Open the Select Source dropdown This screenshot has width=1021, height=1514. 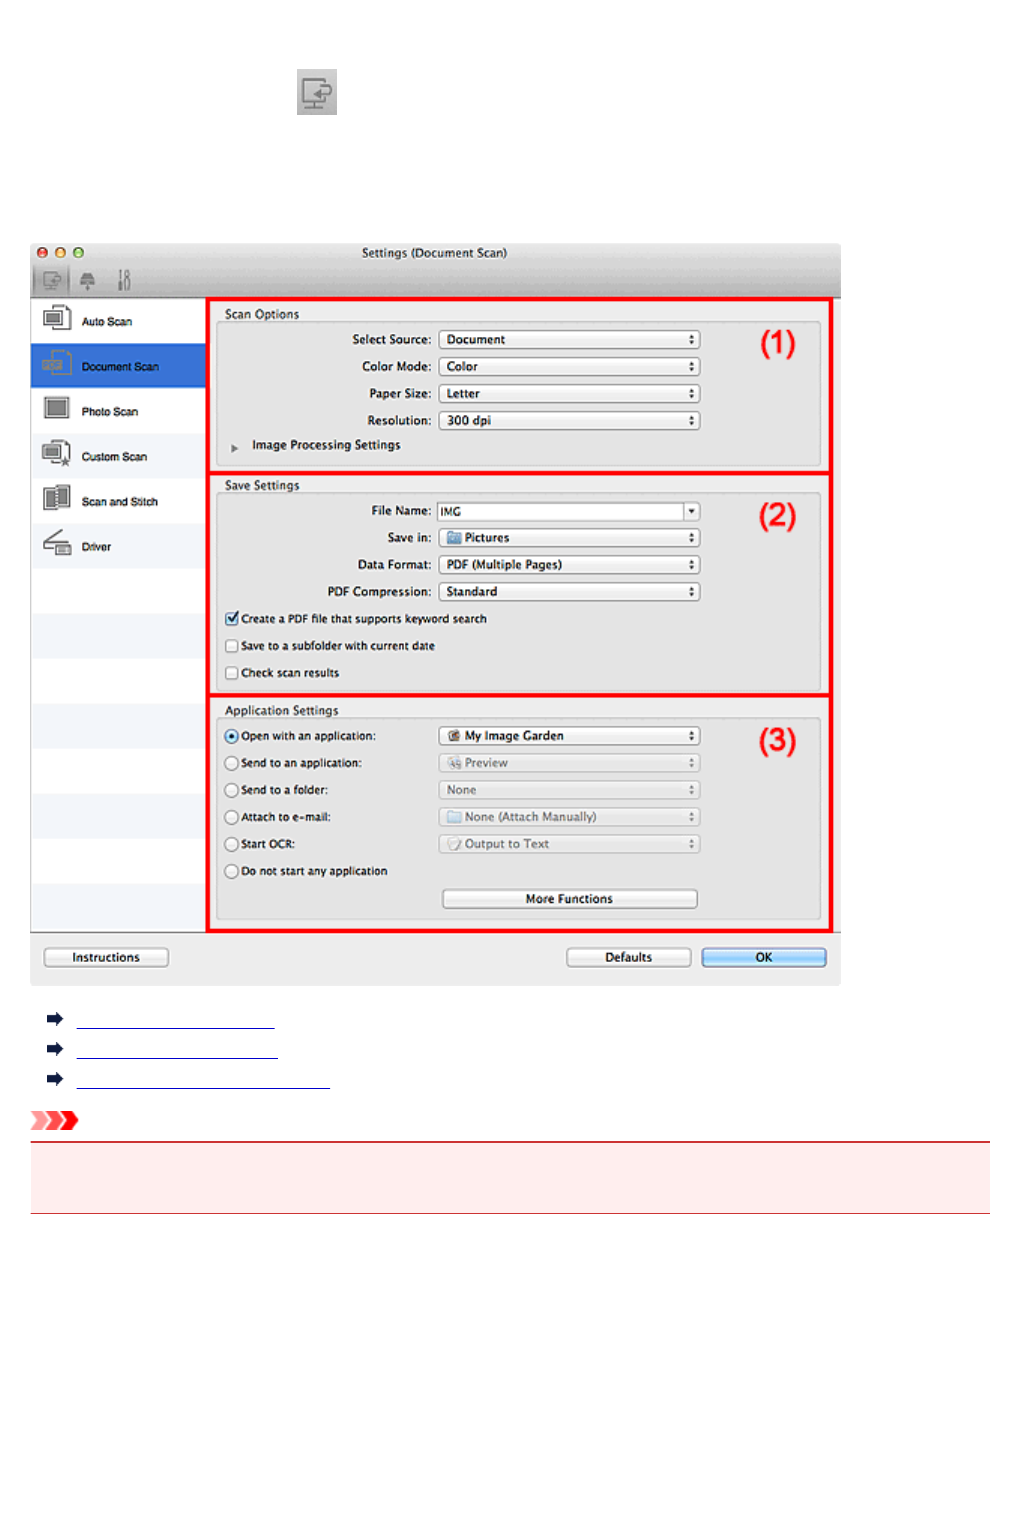pos(569,340)
